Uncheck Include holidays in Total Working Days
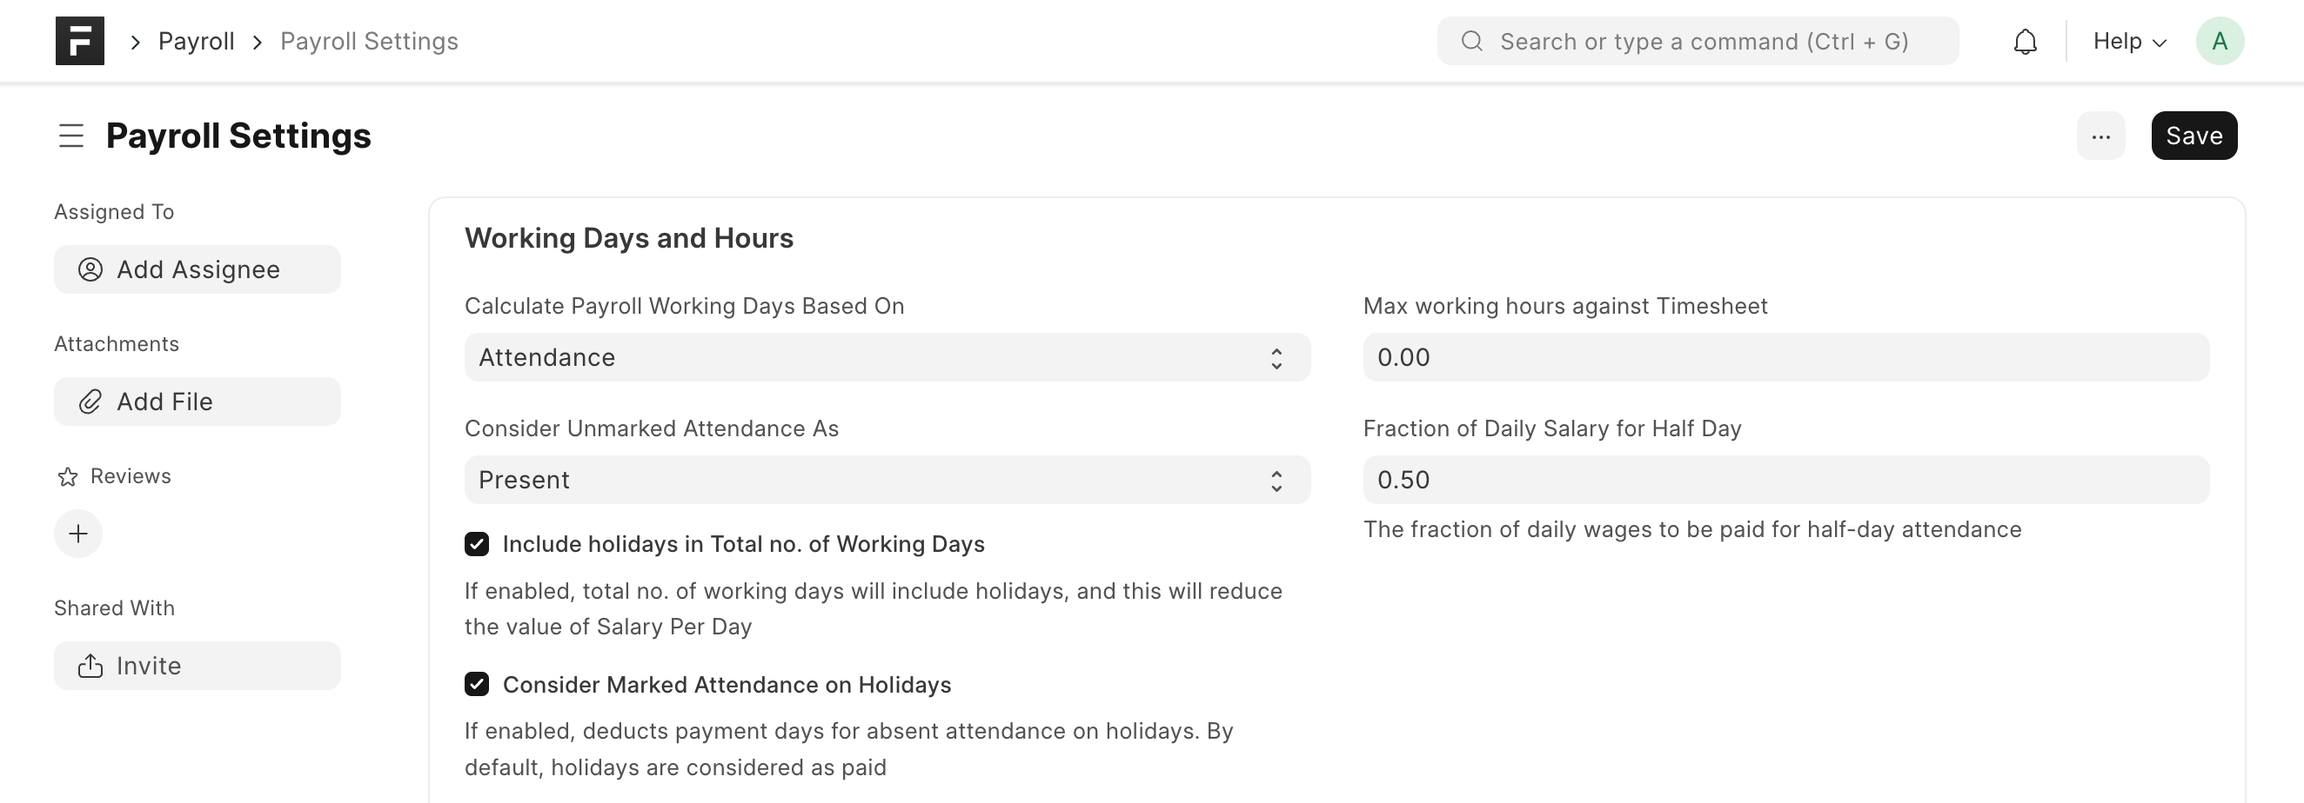Image resolution: width=2304 pixels, height=803 pixels. point(477,544)
